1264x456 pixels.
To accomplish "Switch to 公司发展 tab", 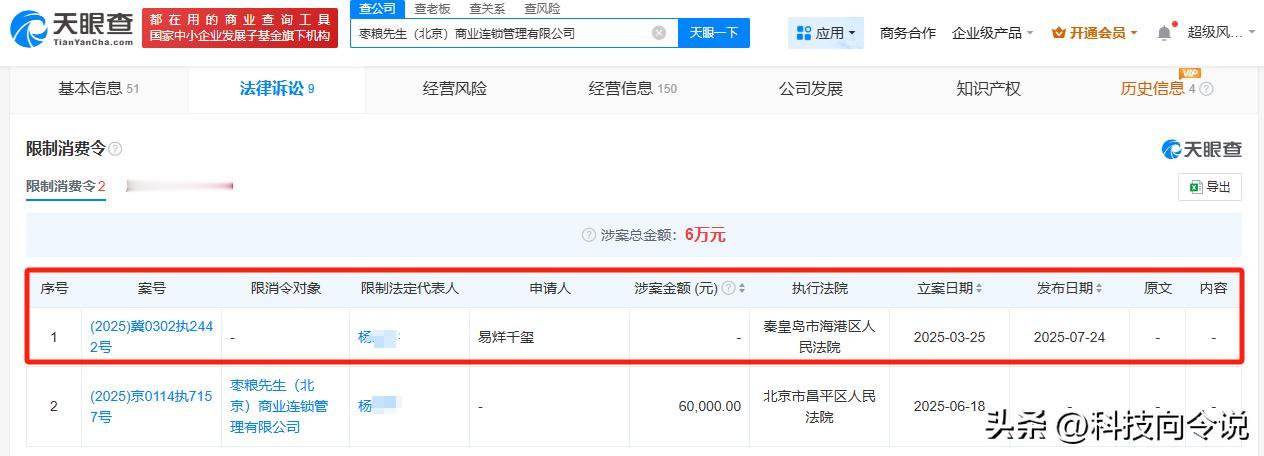I will 811,88.
